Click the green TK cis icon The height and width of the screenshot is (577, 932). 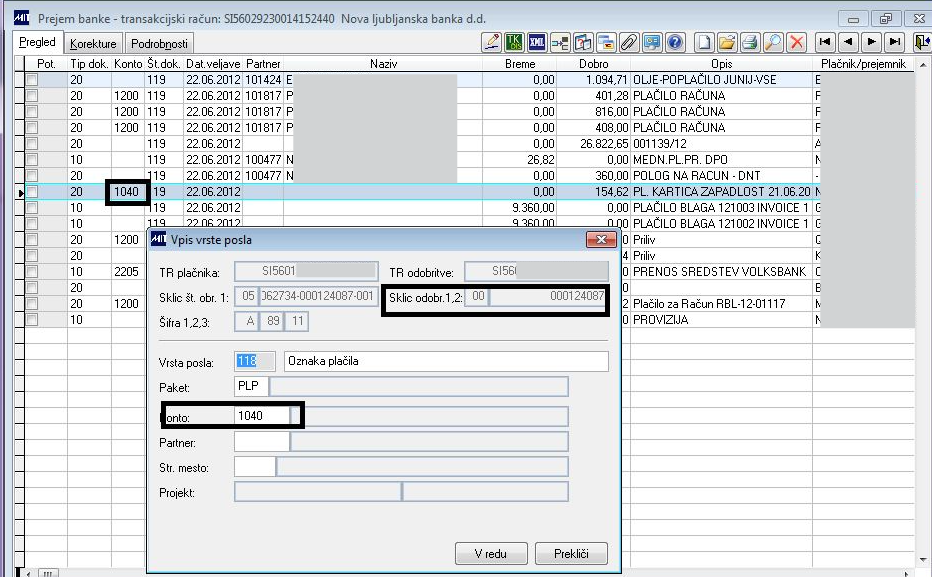pyautogui.click(x=514, y=42)
